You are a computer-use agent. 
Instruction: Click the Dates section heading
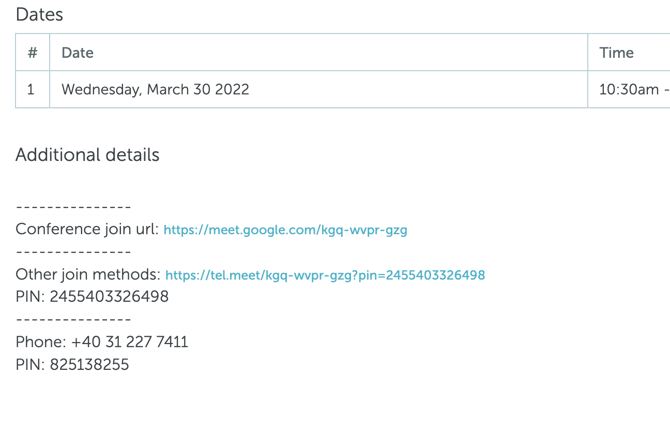(39, 15)
